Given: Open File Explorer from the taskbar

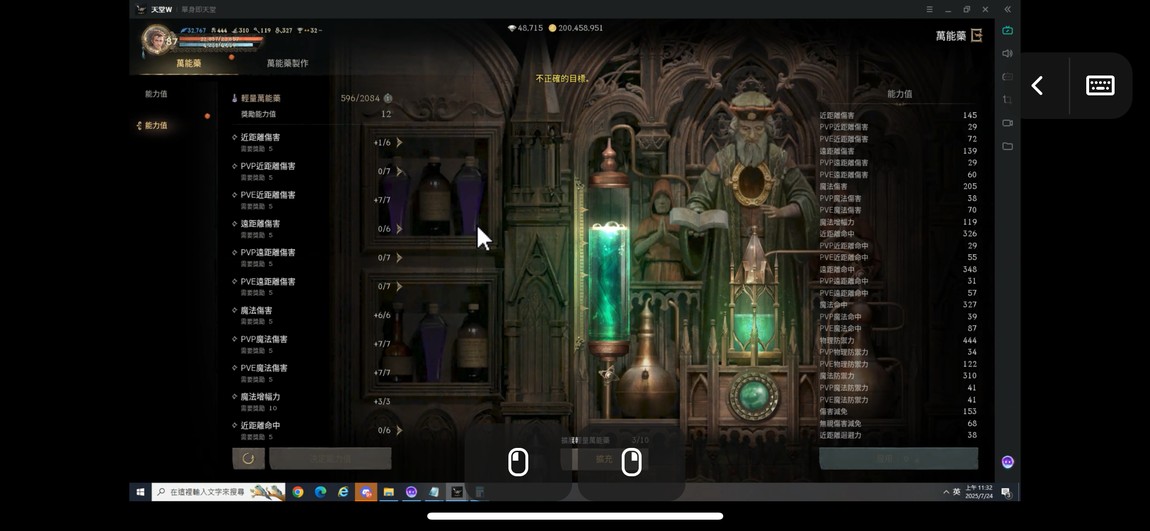Looking at the screenshot, I should tap(389, 492).
